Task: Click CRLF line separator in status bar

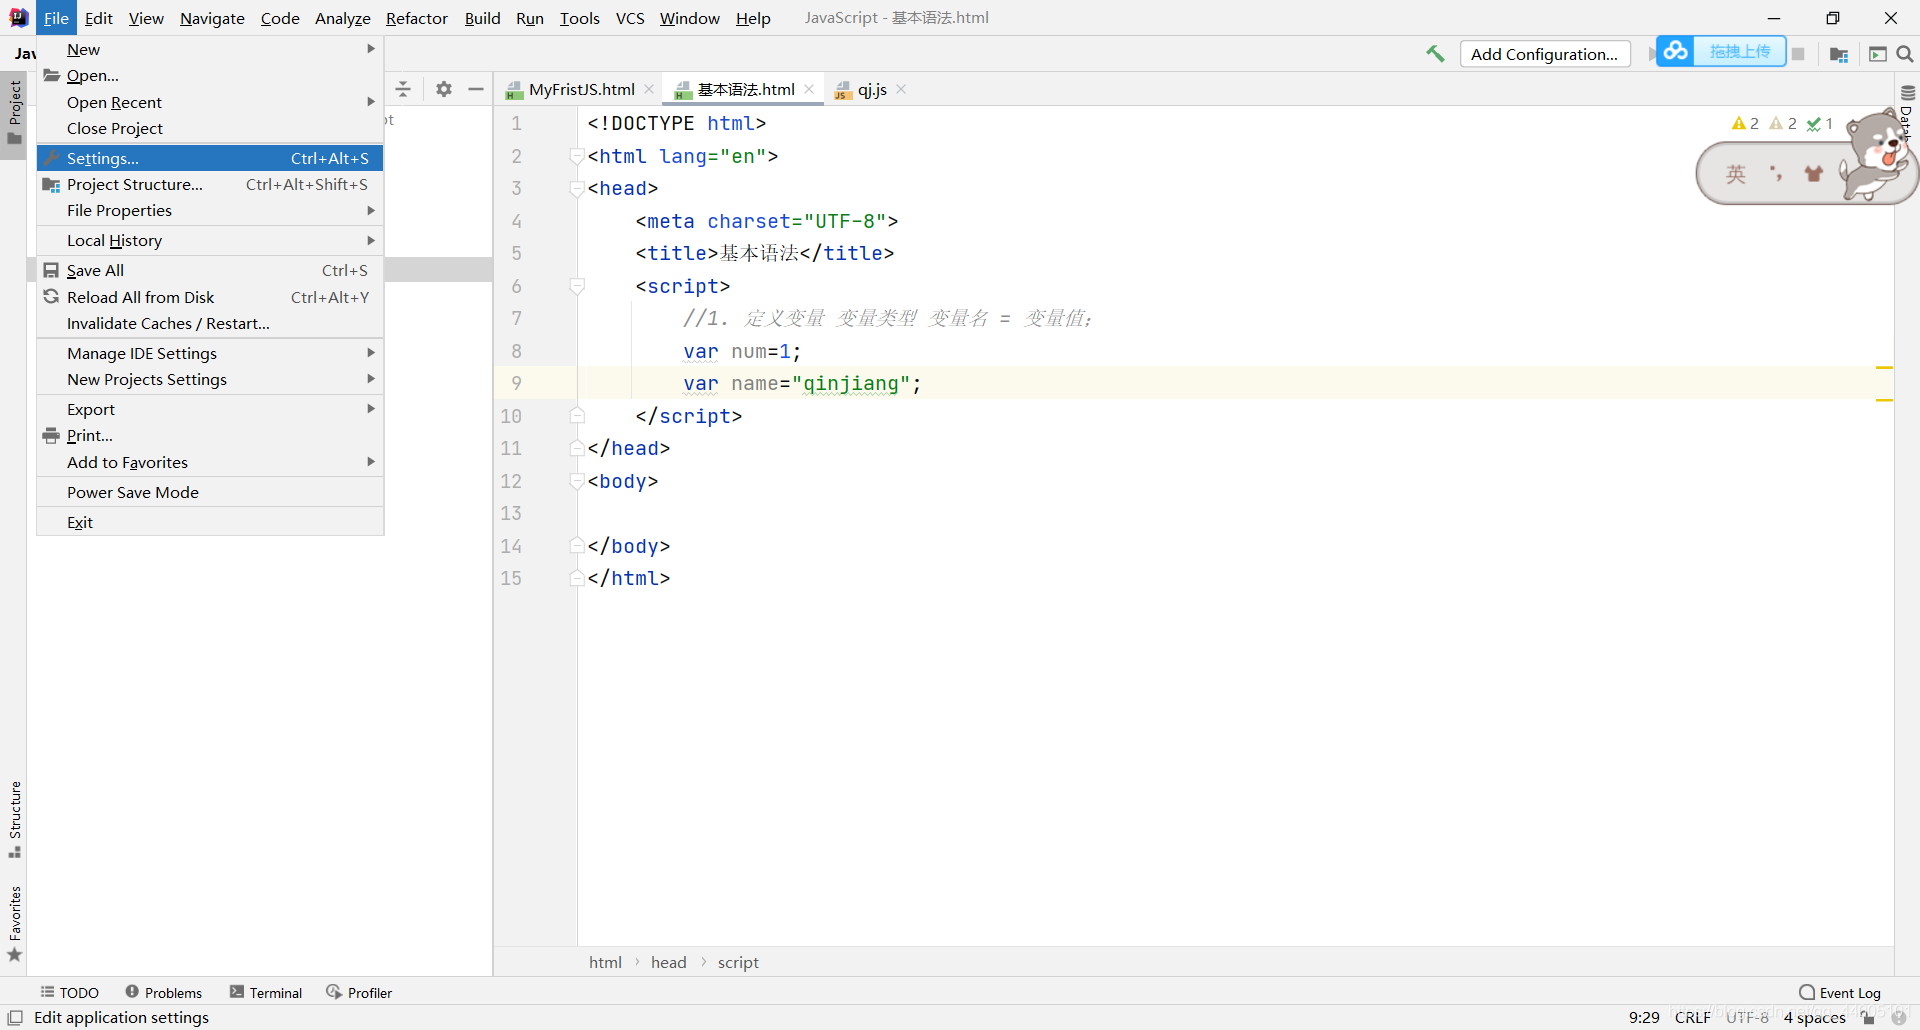Action: (1693, 1017)
